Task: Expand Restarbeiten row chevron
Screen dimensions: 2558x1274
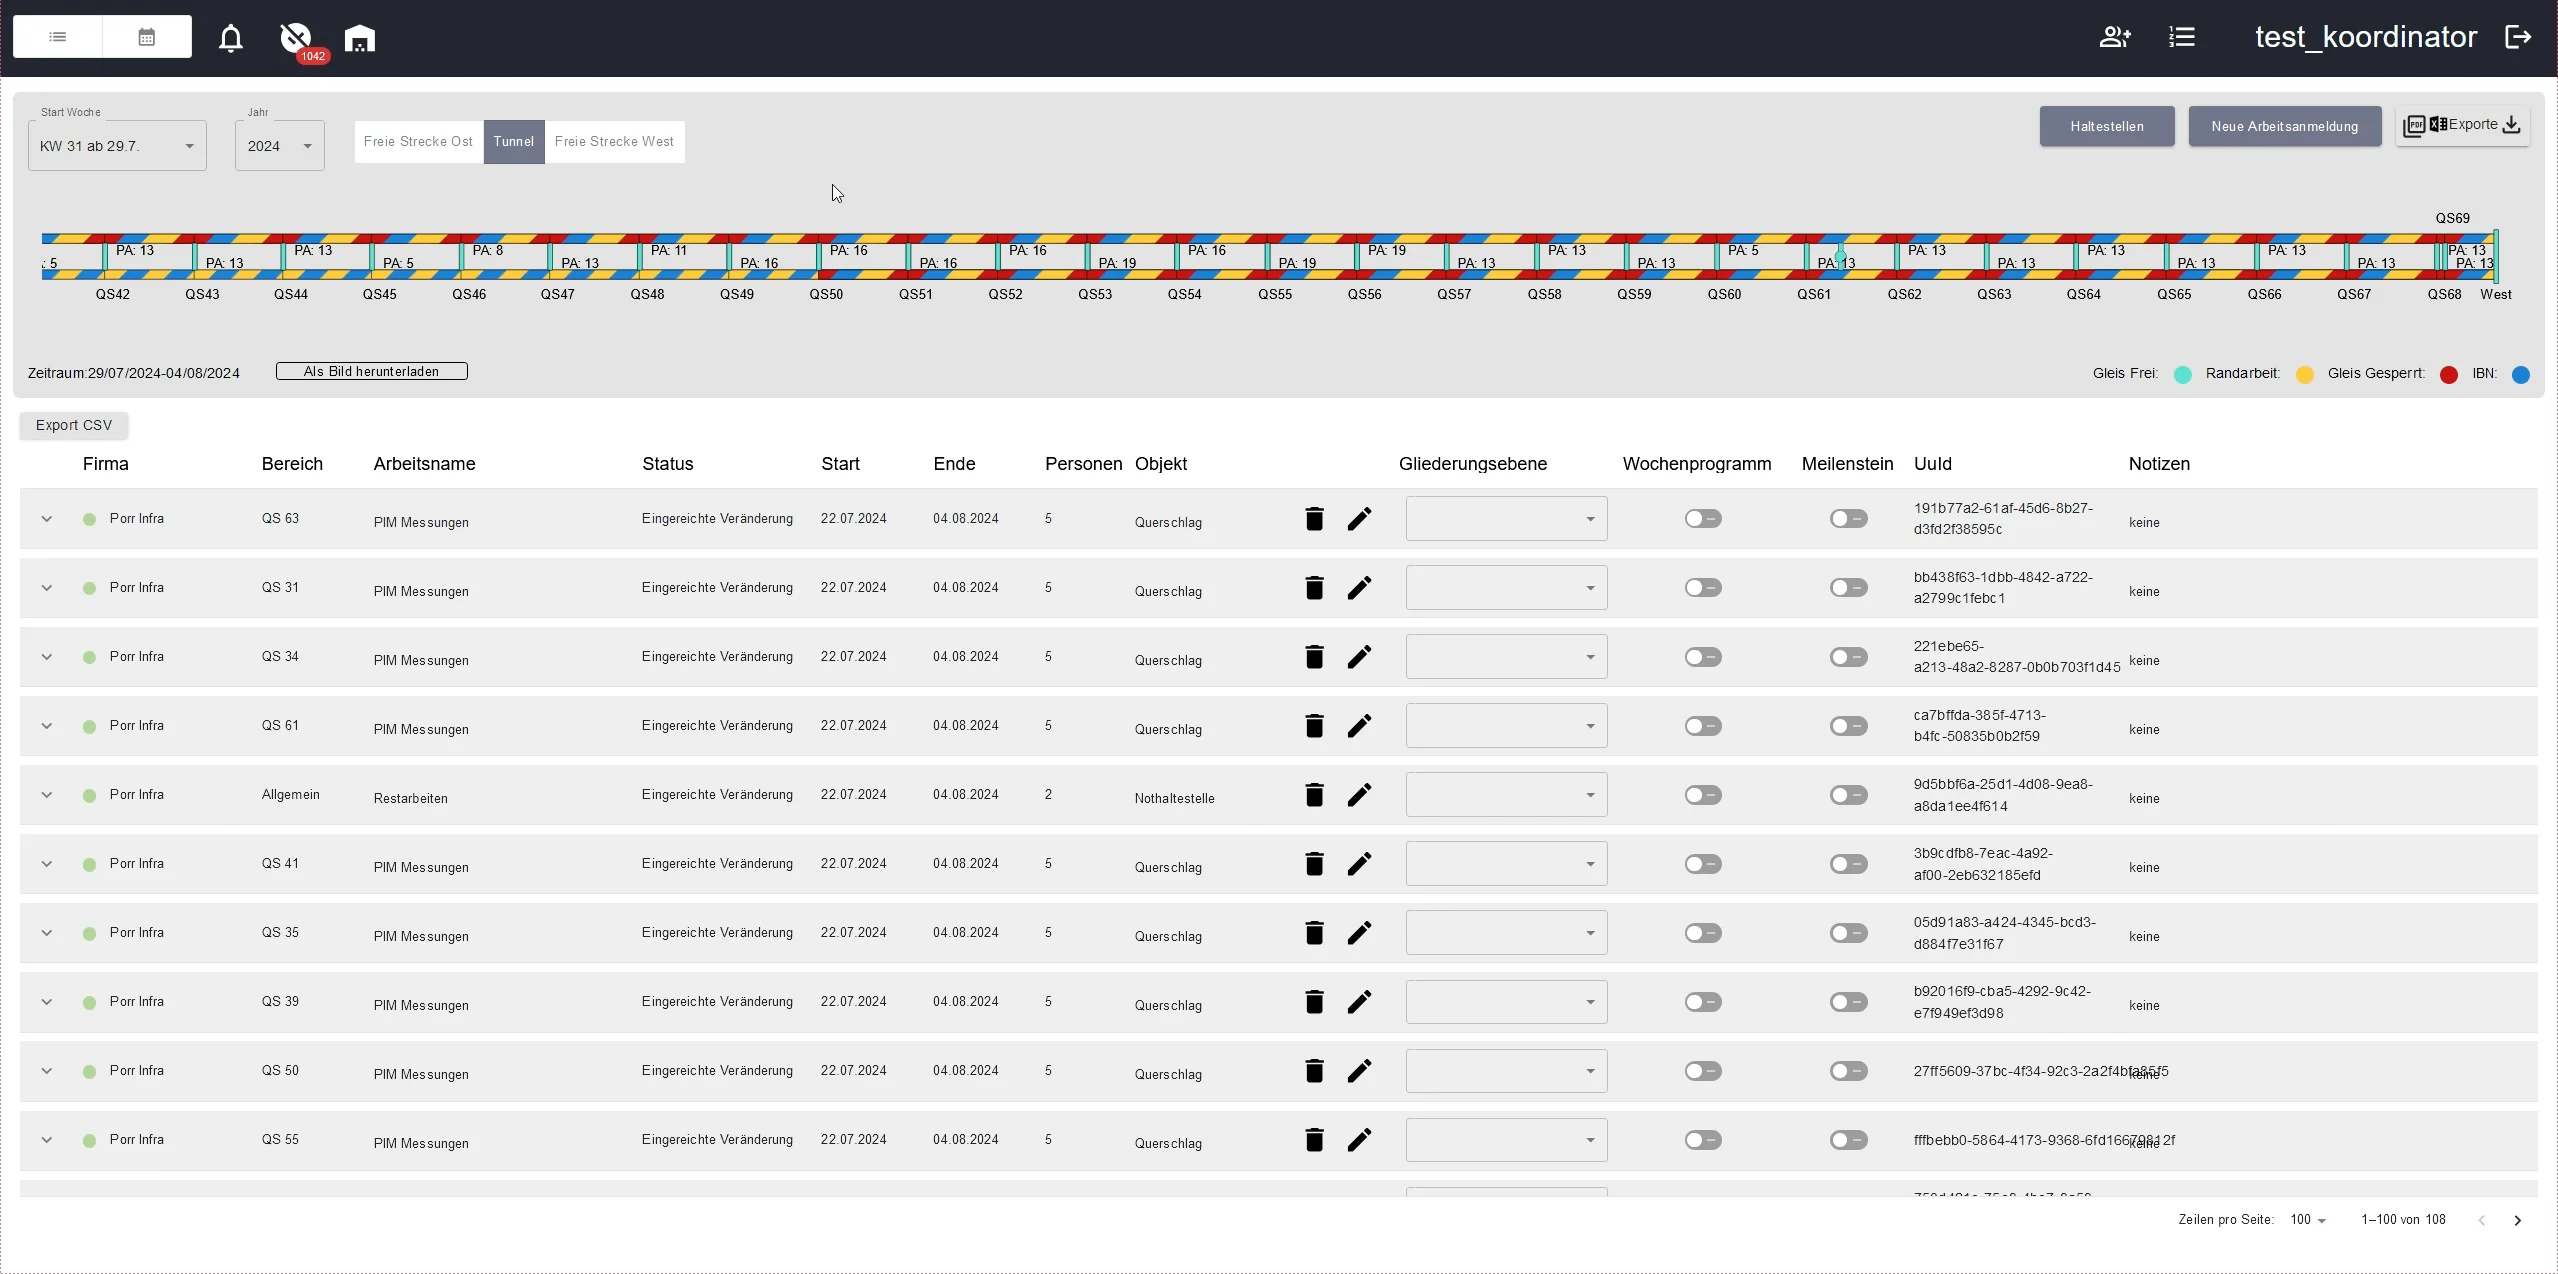Action: [x=46, y=795]
